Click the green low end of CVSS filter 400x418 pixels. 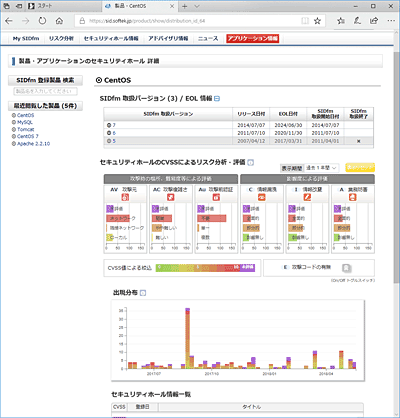(163, 268)
